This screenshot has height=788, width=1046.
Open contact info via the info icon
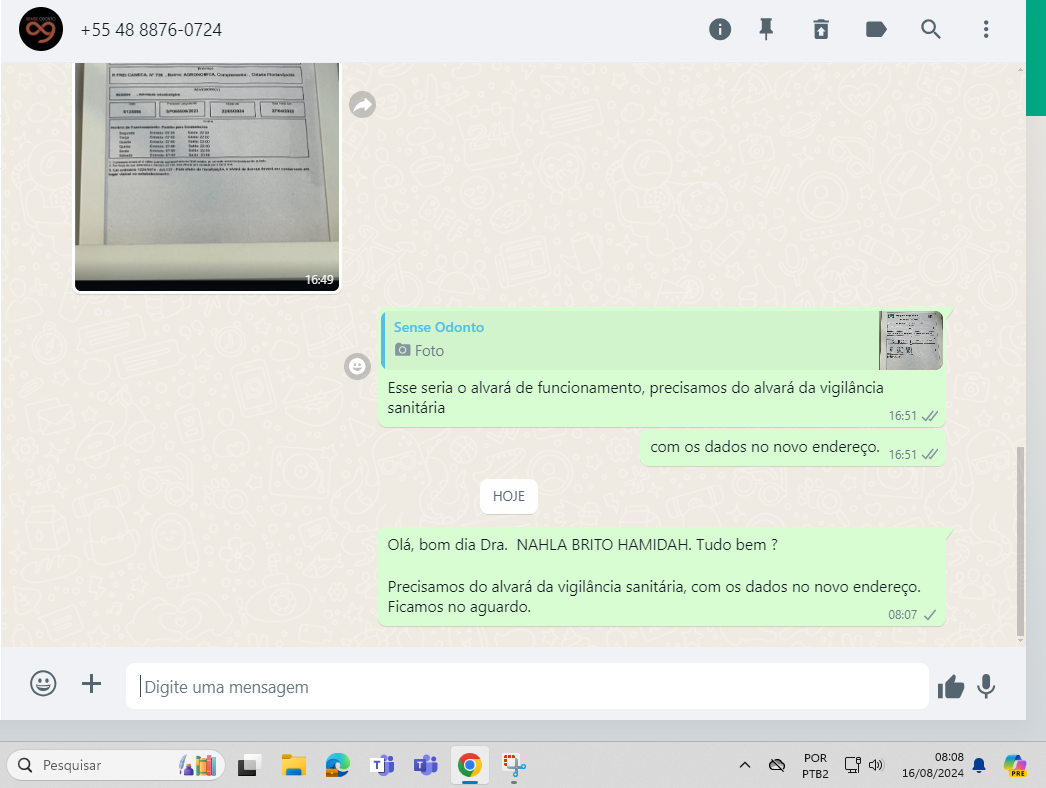pos(720,29)
